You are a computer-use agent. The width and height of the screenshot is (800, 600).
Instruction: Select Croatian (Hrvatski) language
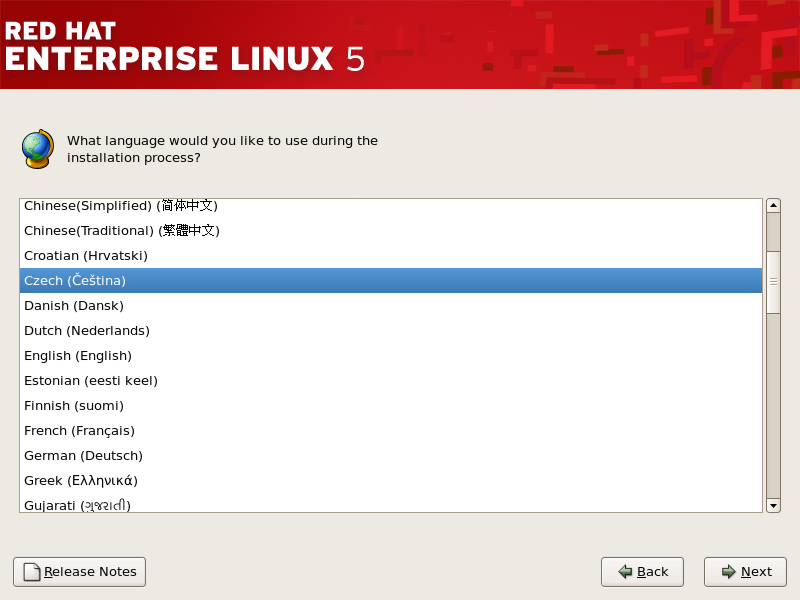tap(86, 256)
